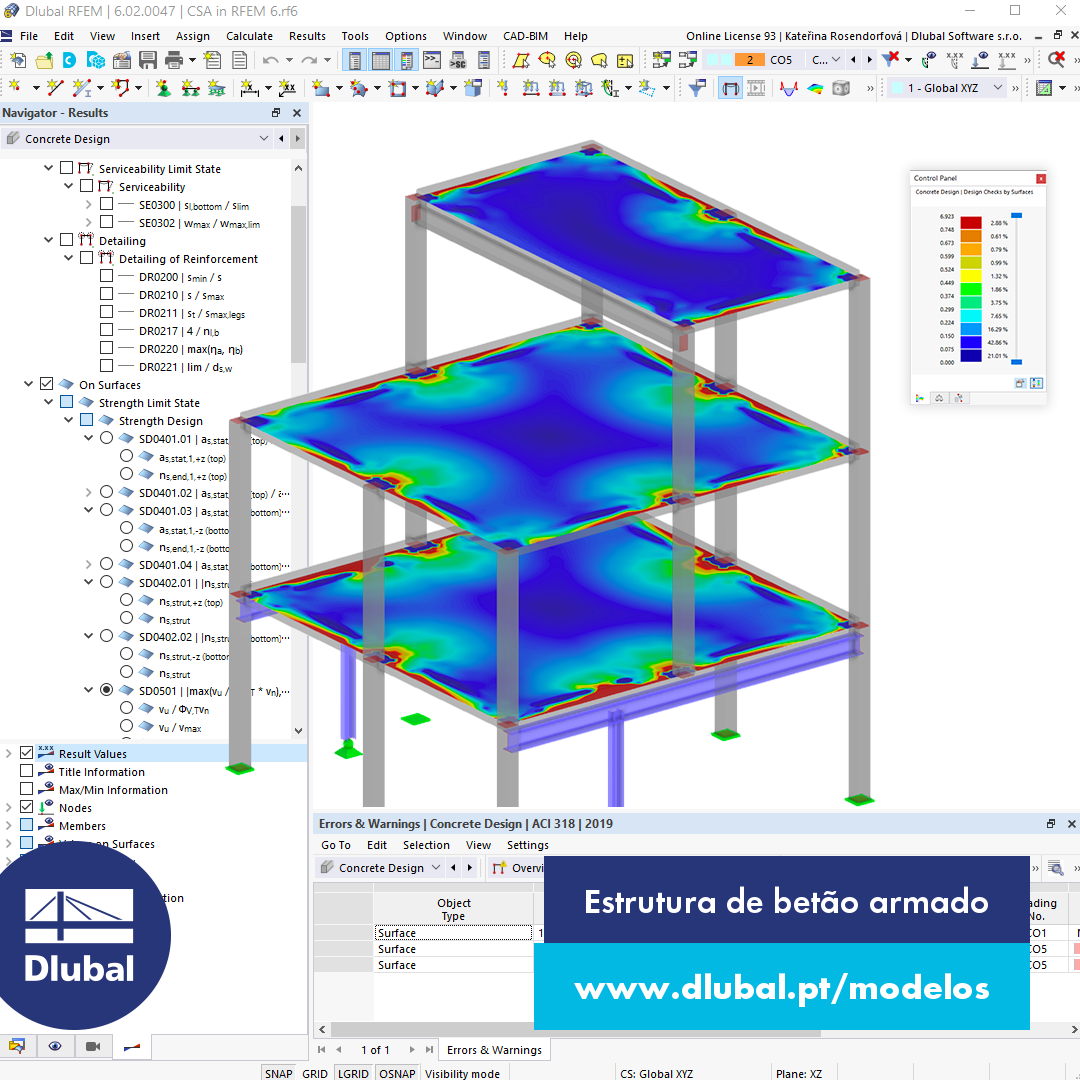Viewport: 1080px width, 1080px height.
Task: Toggle the Tables panel icon
Action: click(x=381, y=60)
